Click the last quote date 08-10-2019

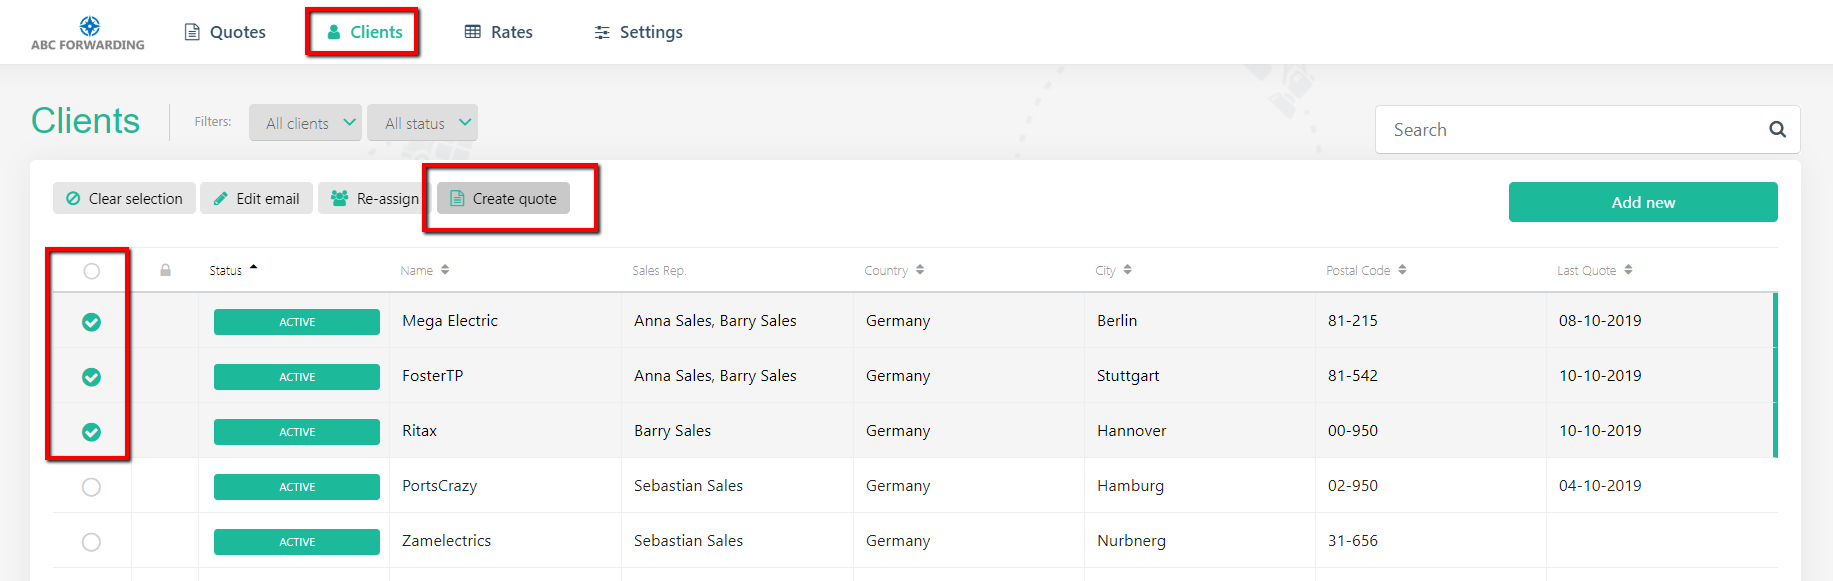(x=1600, y=321)
